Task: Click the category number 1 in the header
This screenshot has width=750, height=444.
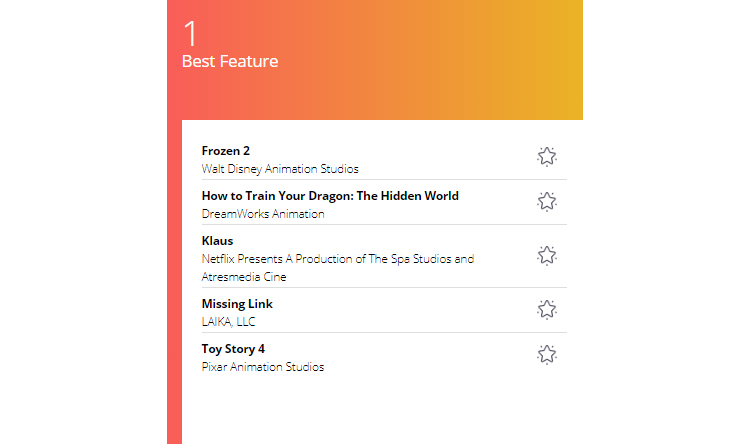Action: (190, 34)
